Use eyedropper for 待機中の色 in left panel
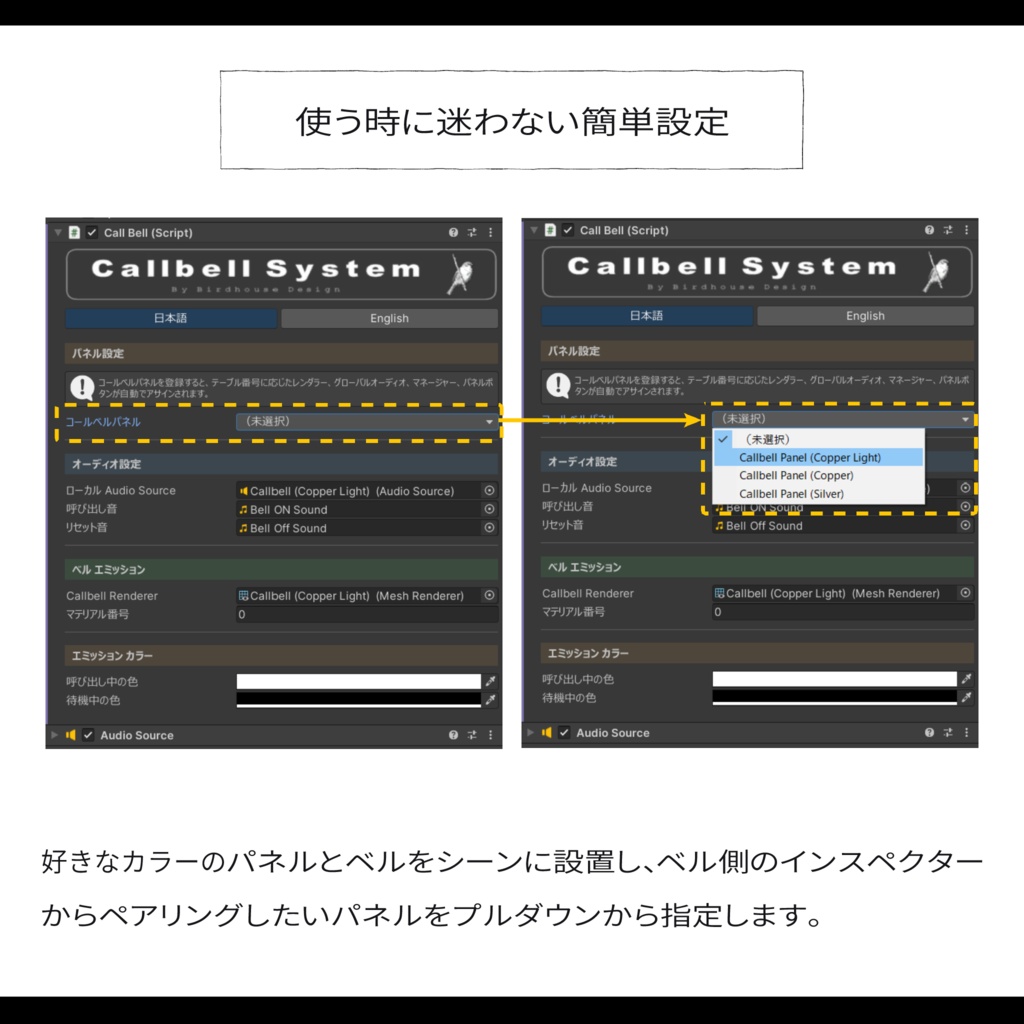 pos(490,699)
